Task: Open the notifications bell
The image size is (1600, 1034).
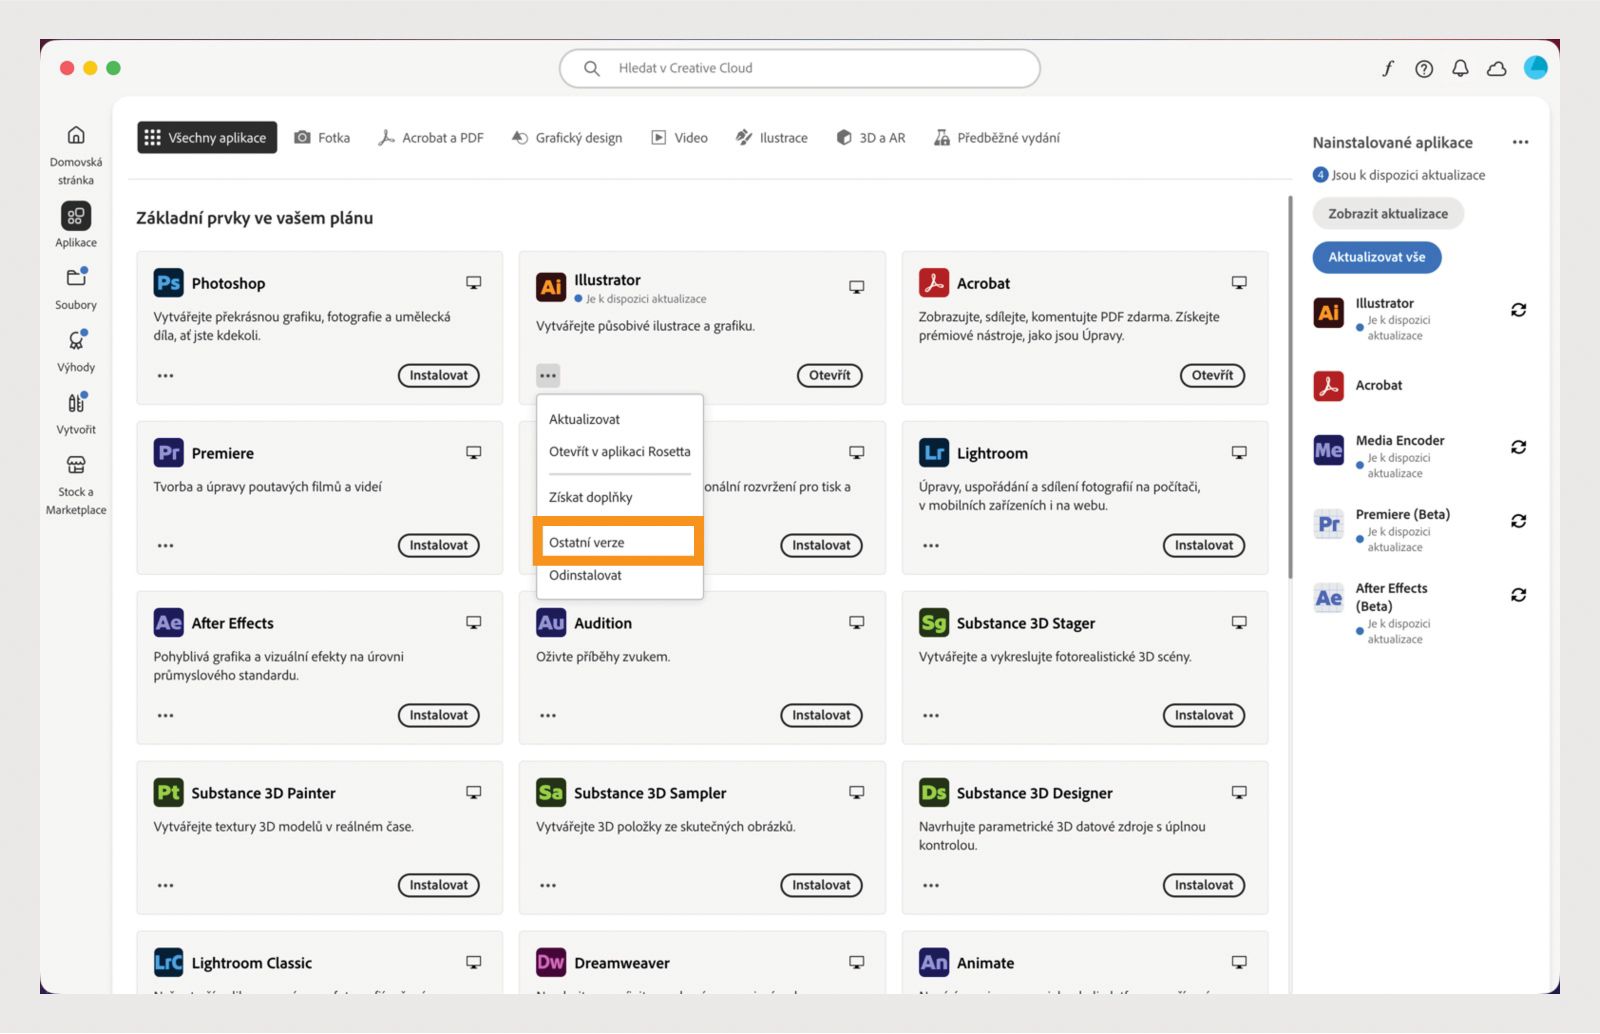Action: coord(1460,68)
